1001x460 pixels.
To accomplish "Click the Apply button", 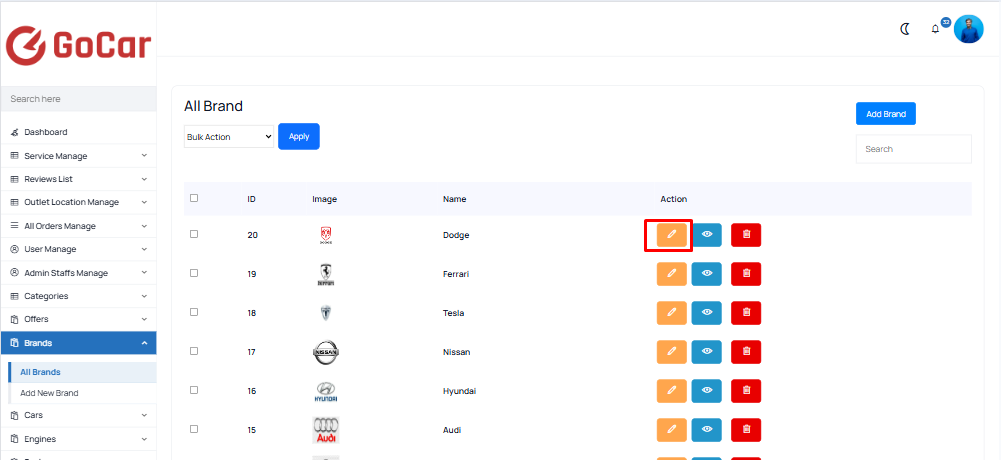I will [299, 137].
